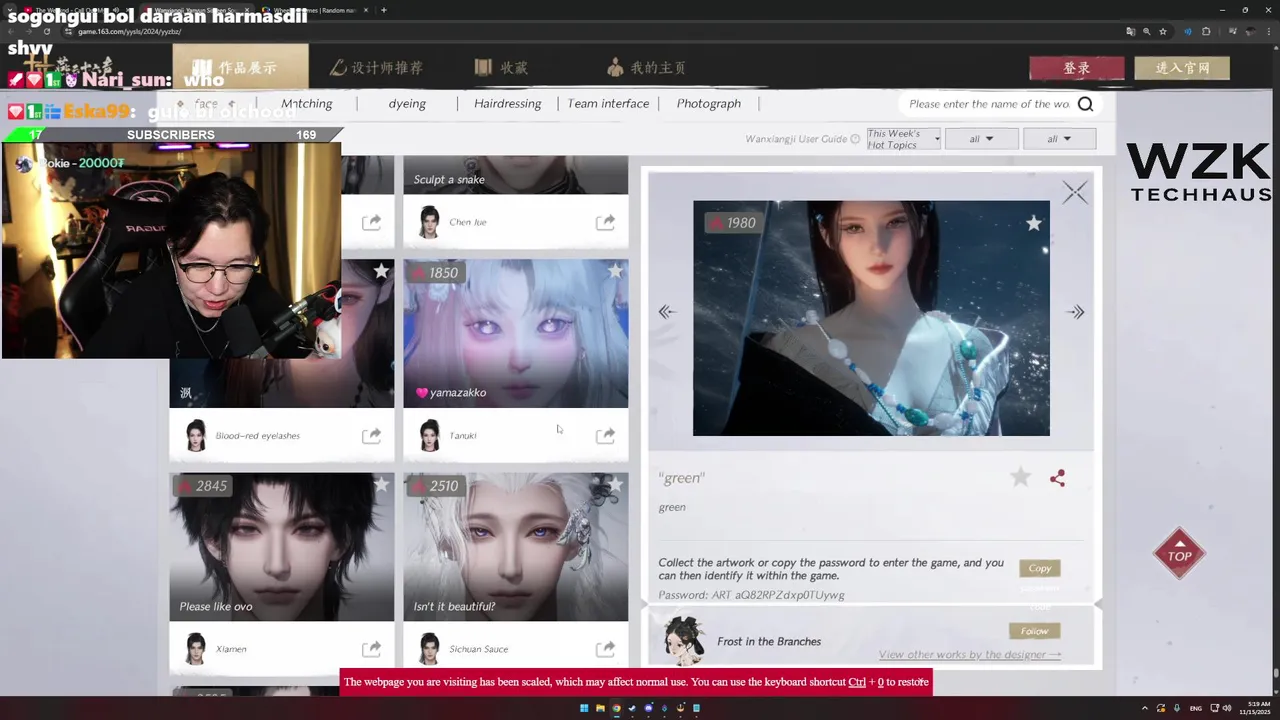Go to the previous artwork image arrow

[667, 312]
